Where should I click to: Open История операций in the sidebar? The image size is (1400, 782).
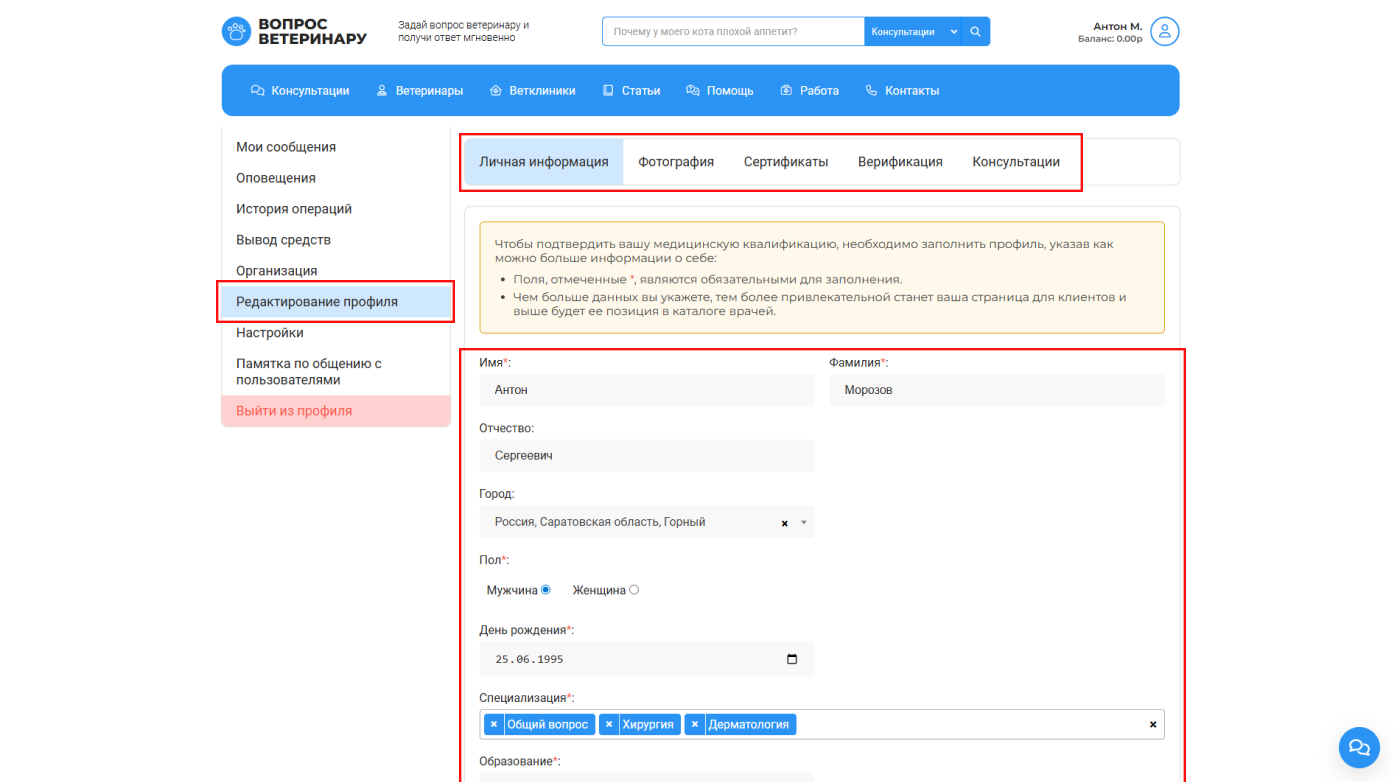[x=294, y=209]
